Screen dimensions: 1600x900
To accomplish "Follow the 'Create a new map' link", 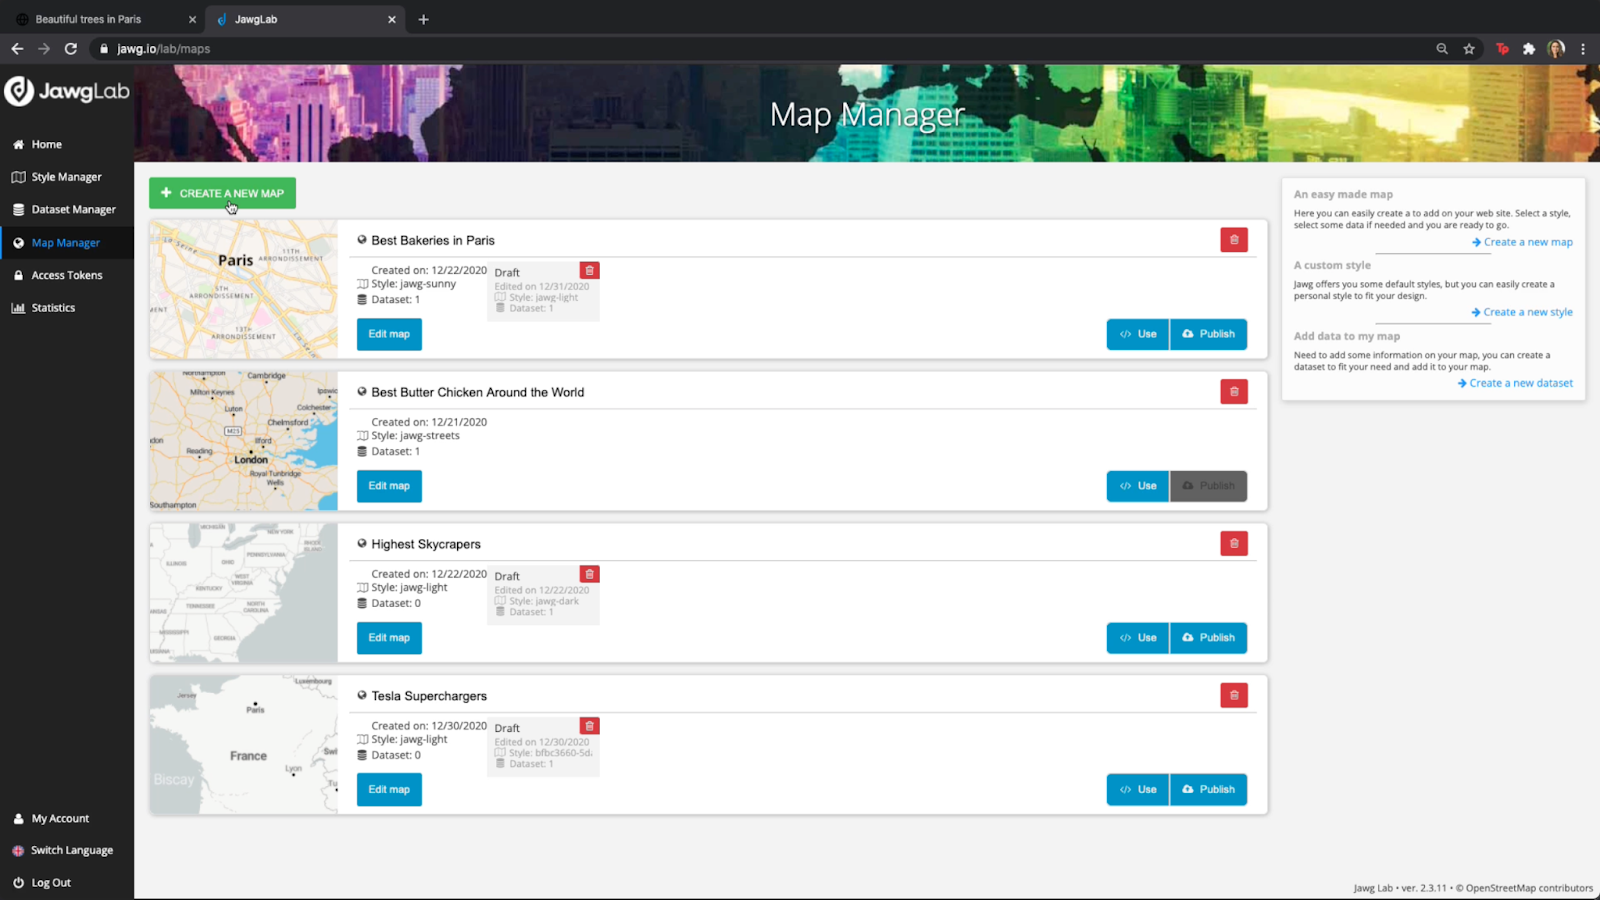I will 1522,242.
